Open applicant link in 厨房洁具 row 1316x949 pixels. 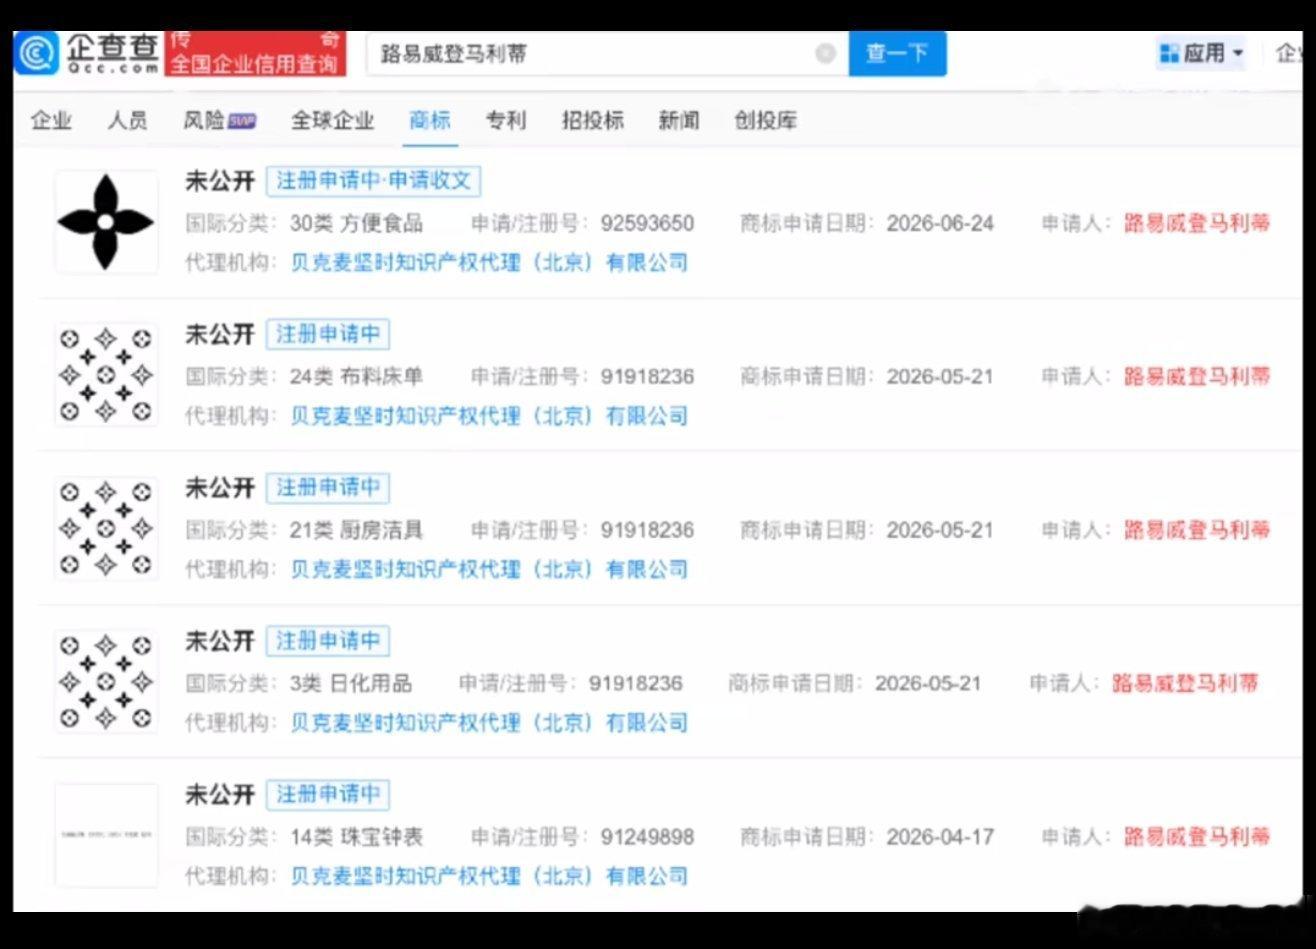point(1197,530)
